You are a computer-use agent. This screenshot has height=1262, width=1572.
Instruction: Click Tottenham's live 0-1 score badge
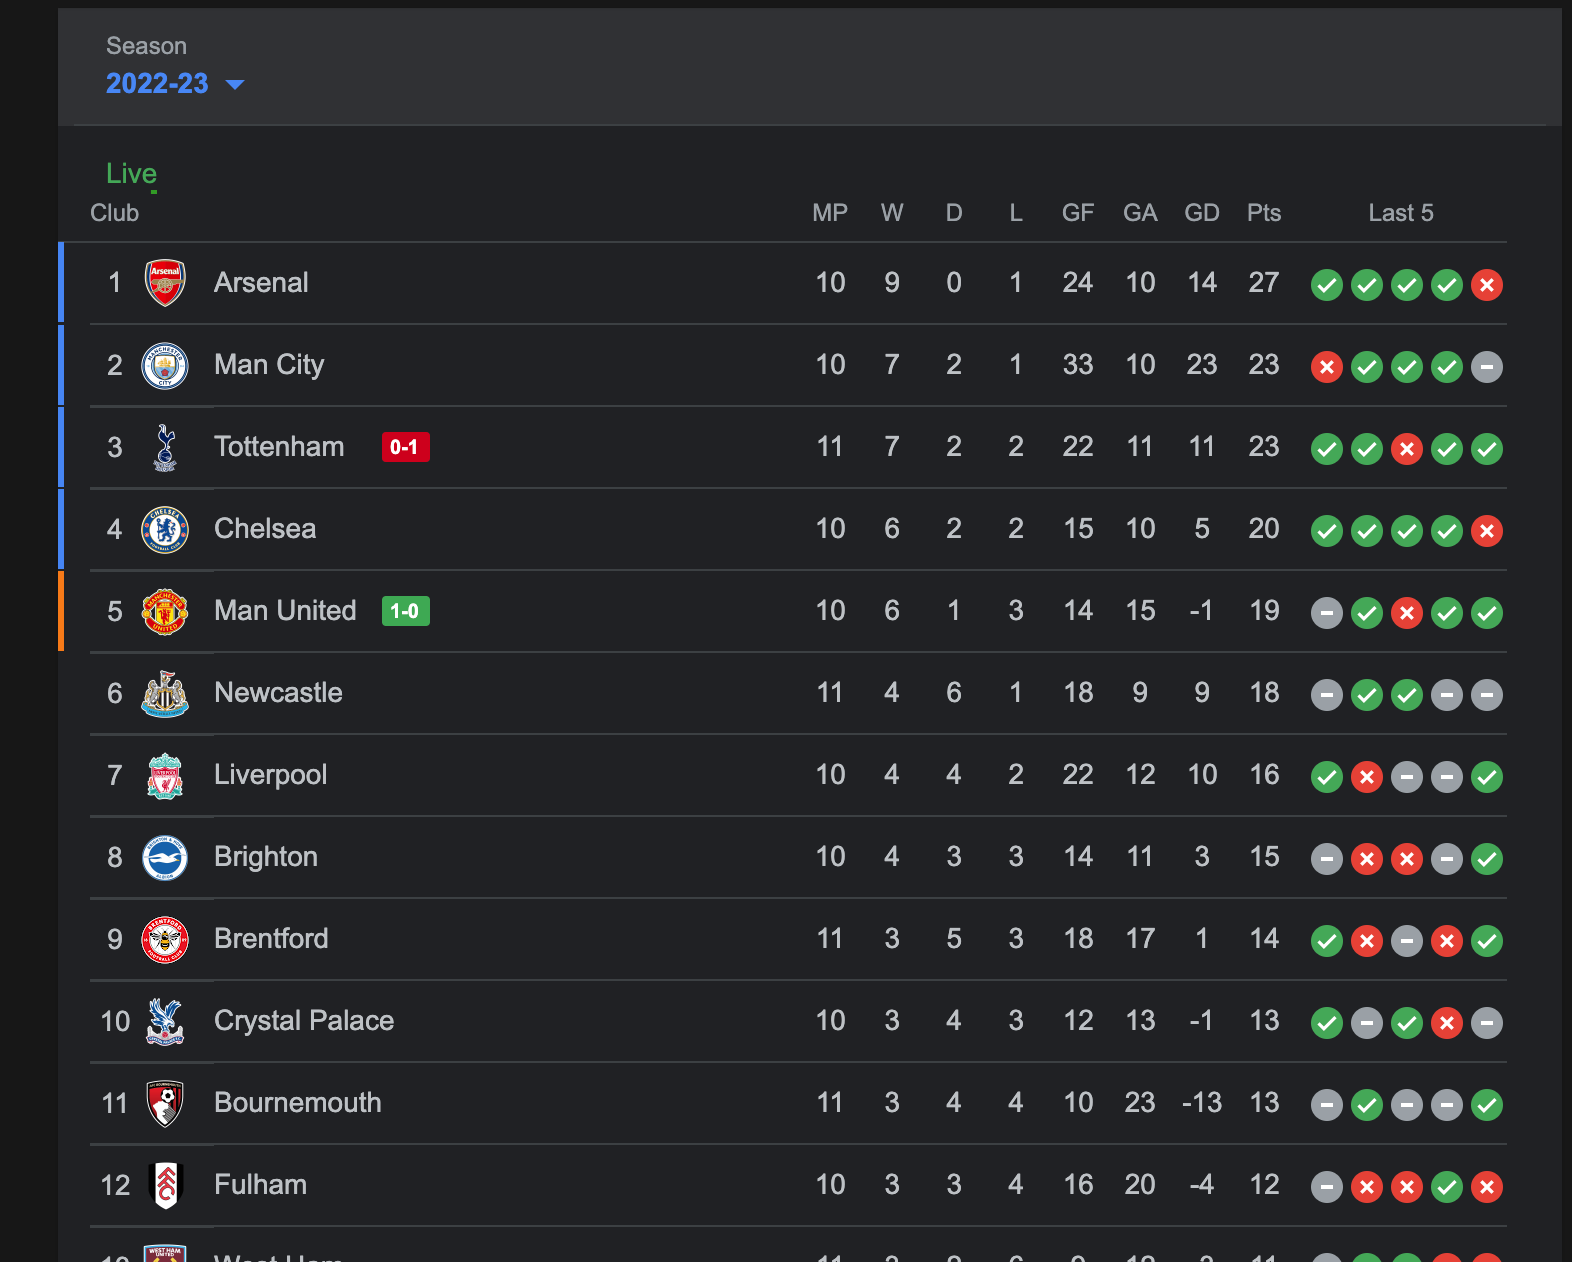pyautogui.click(x=405, y=447)
